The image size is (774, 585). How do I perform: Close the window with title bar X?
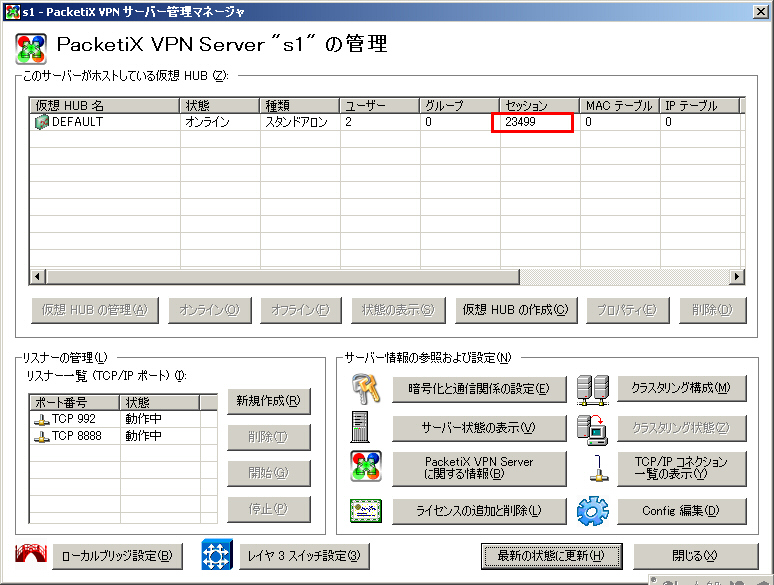pyautogui.click(x=761, y=11)
